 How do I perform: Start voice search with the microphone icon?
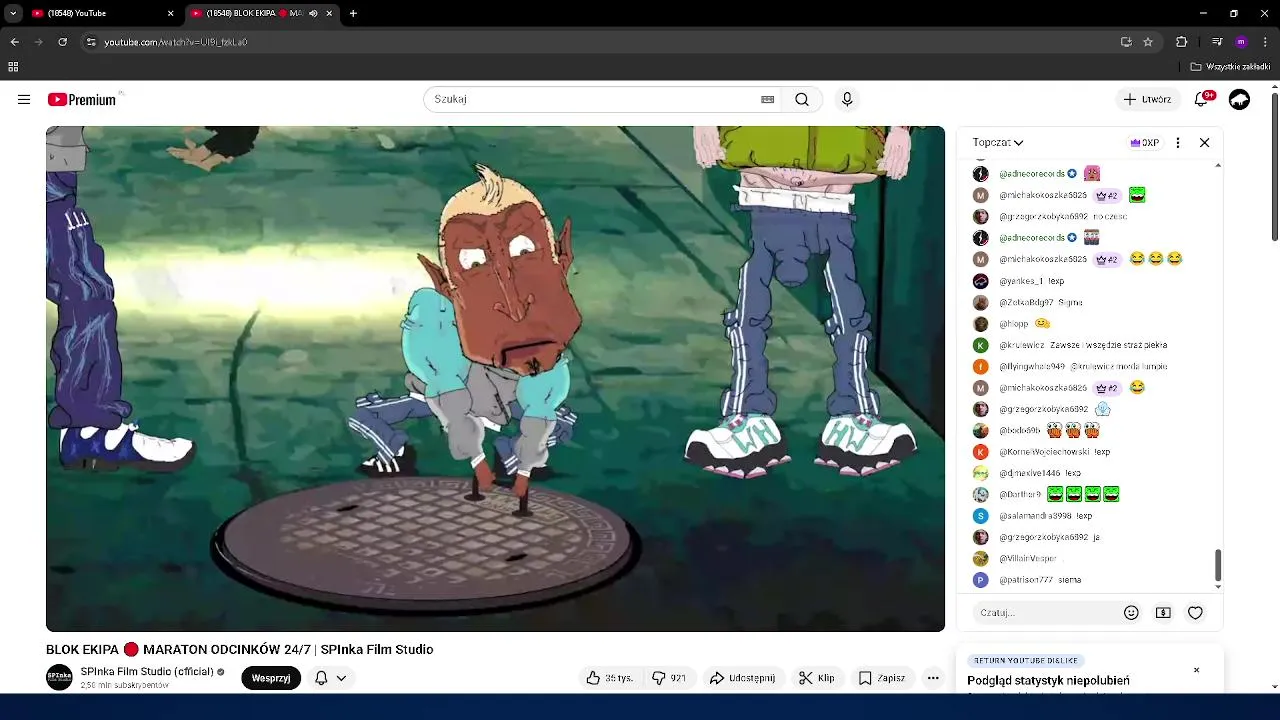point(847,99)
